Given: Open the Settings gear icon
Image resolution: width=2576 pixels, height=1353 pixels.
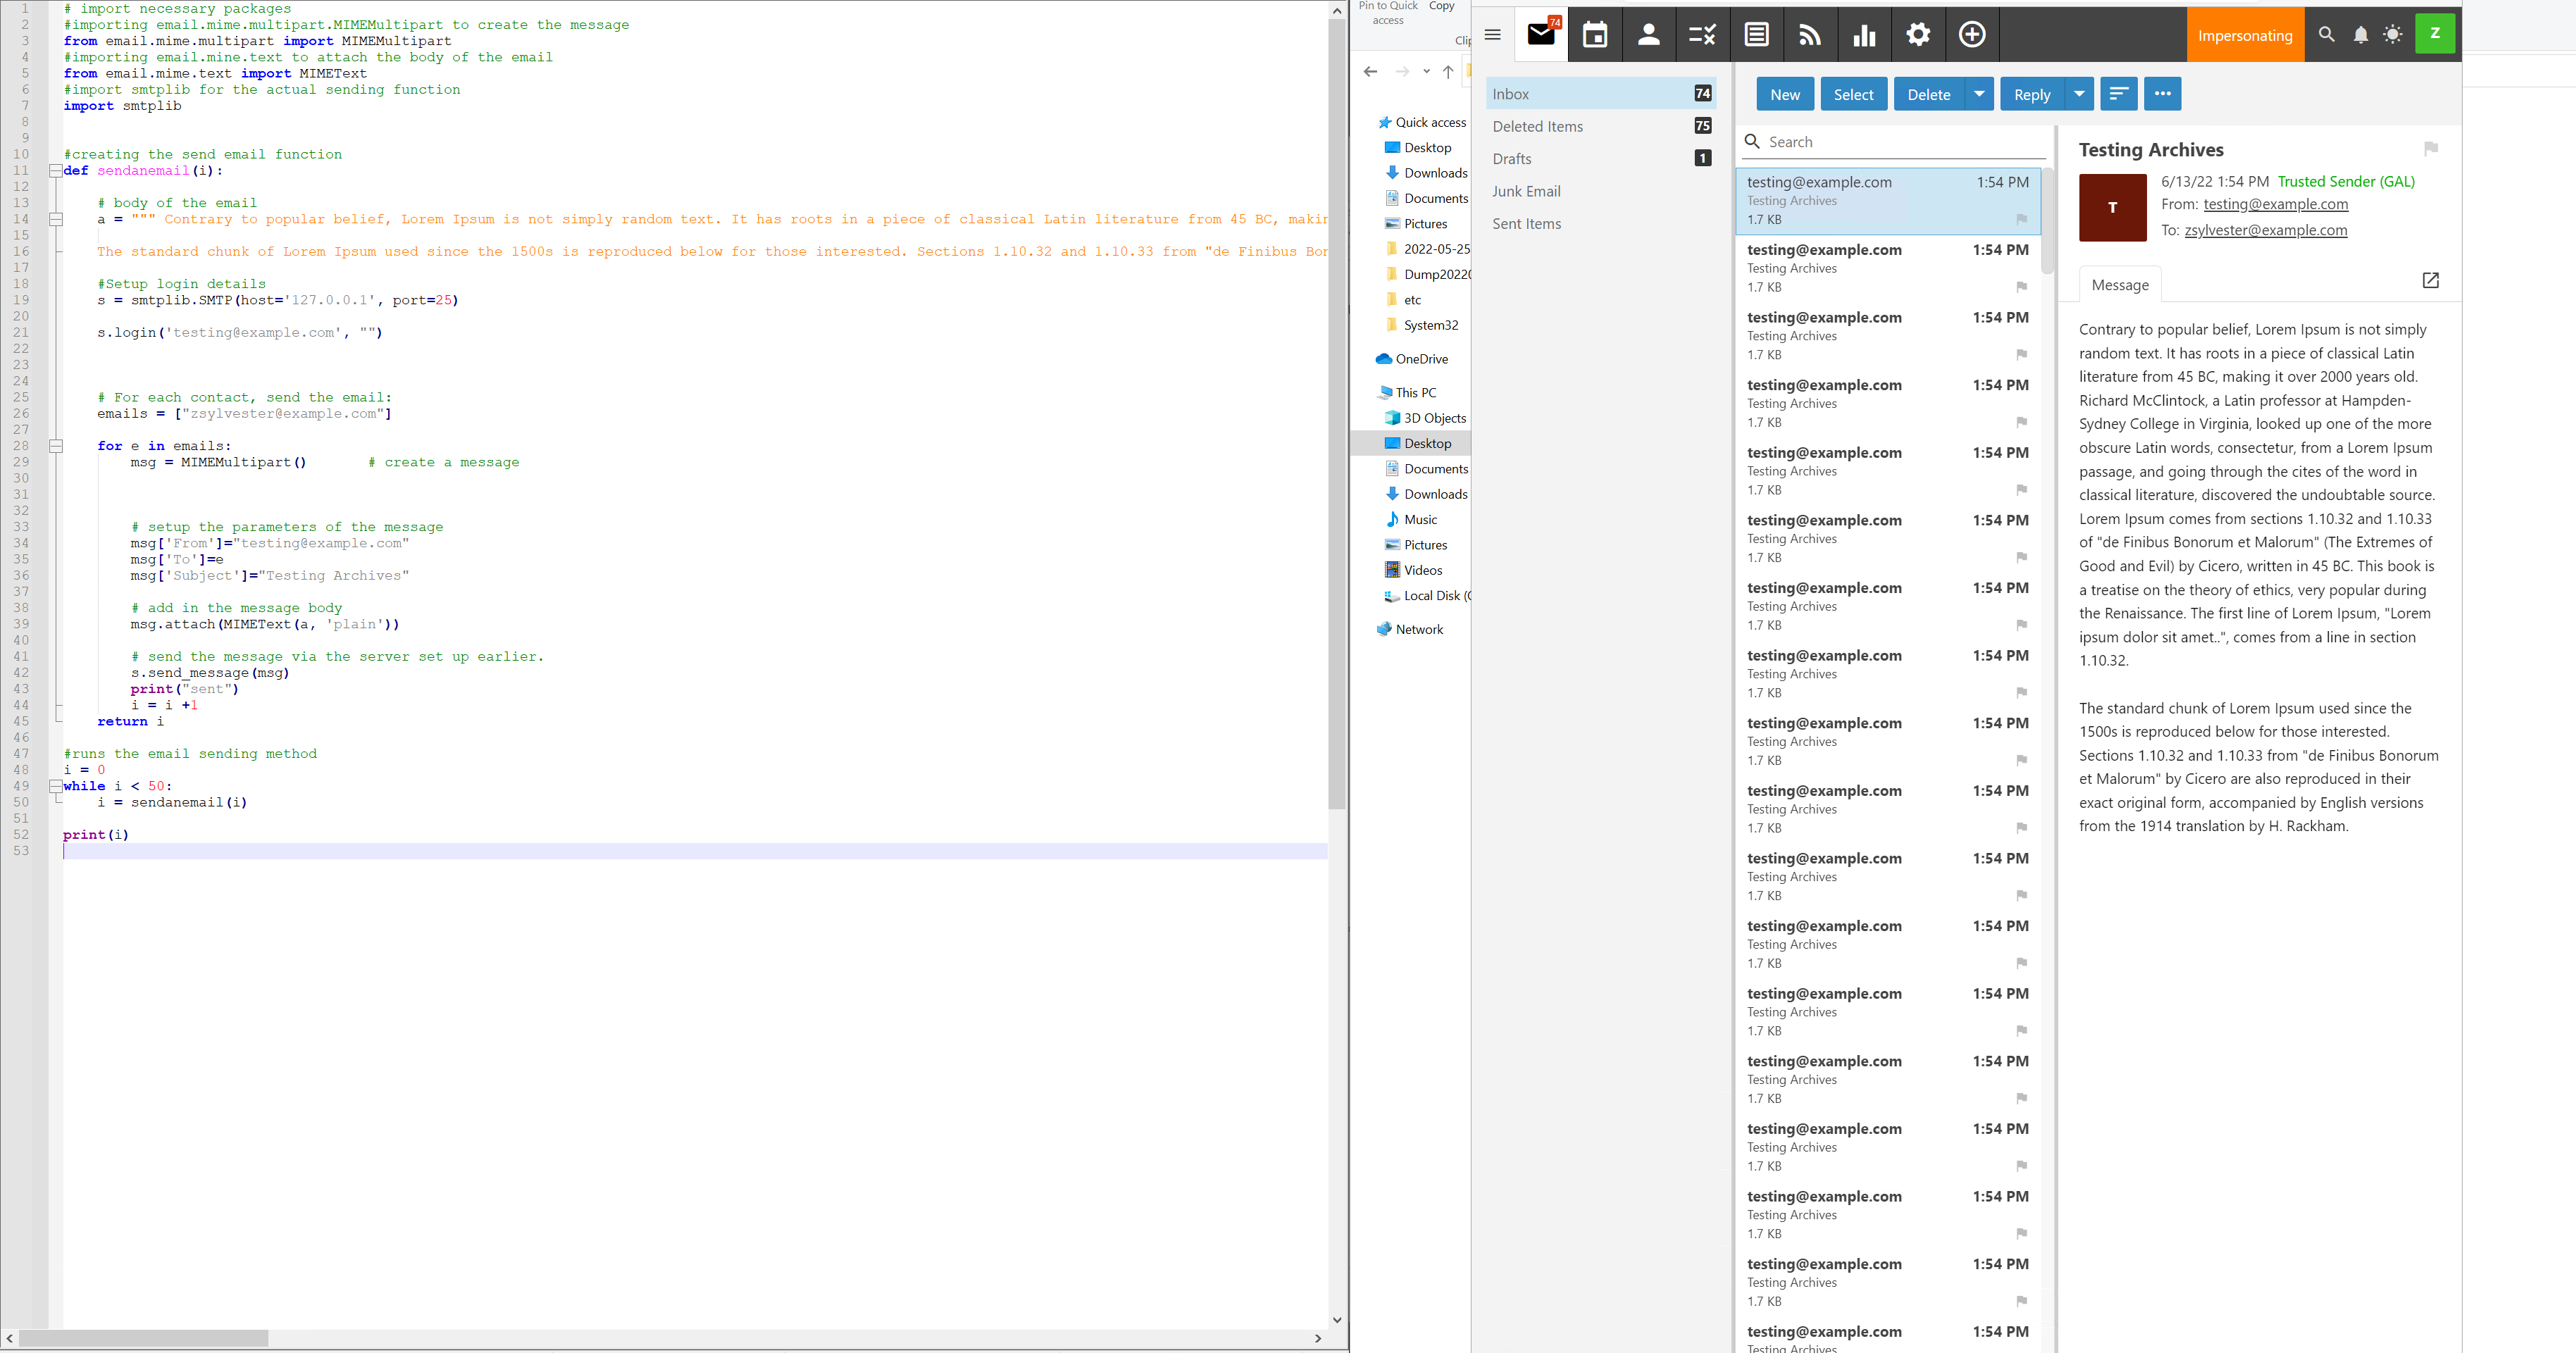Looking at the screenshot, I should coord(1917,35).
